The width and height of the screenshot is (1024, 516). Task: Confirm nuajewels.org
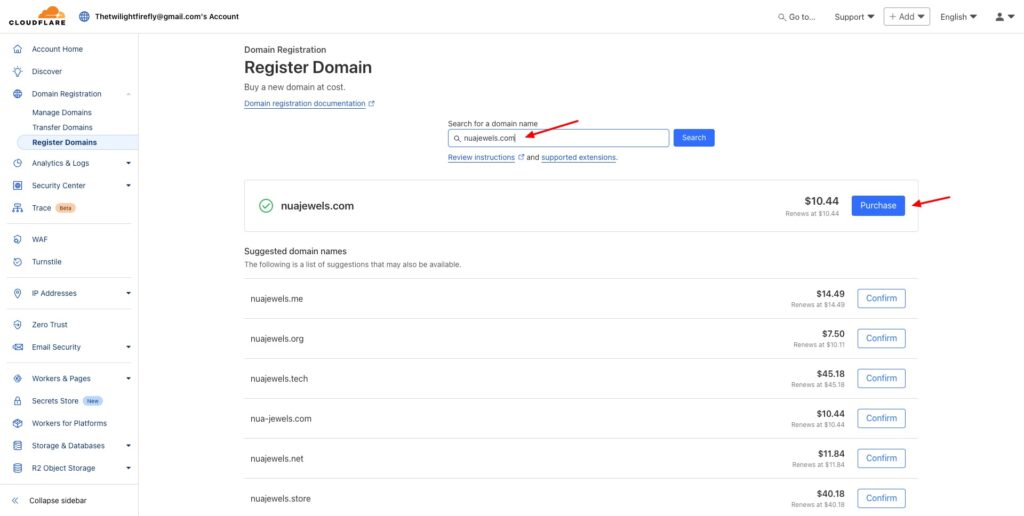tap(881, 338)
